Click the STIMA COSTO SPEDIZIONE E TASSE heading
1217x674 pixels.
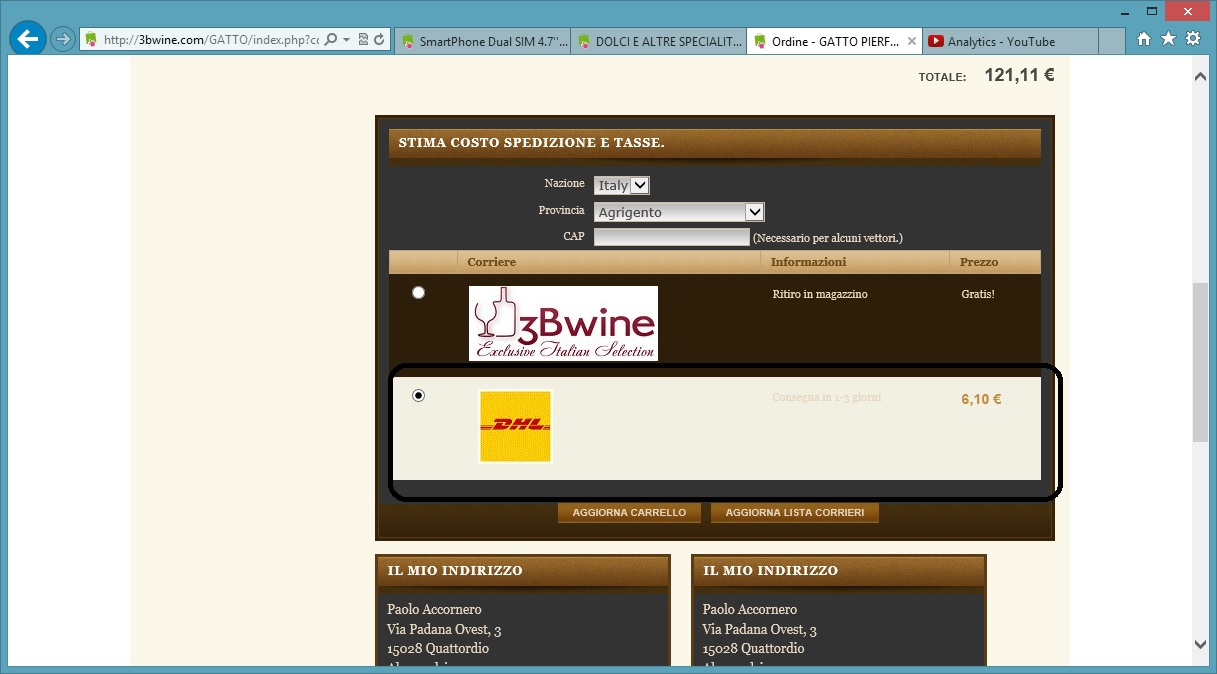pos(531,143)
